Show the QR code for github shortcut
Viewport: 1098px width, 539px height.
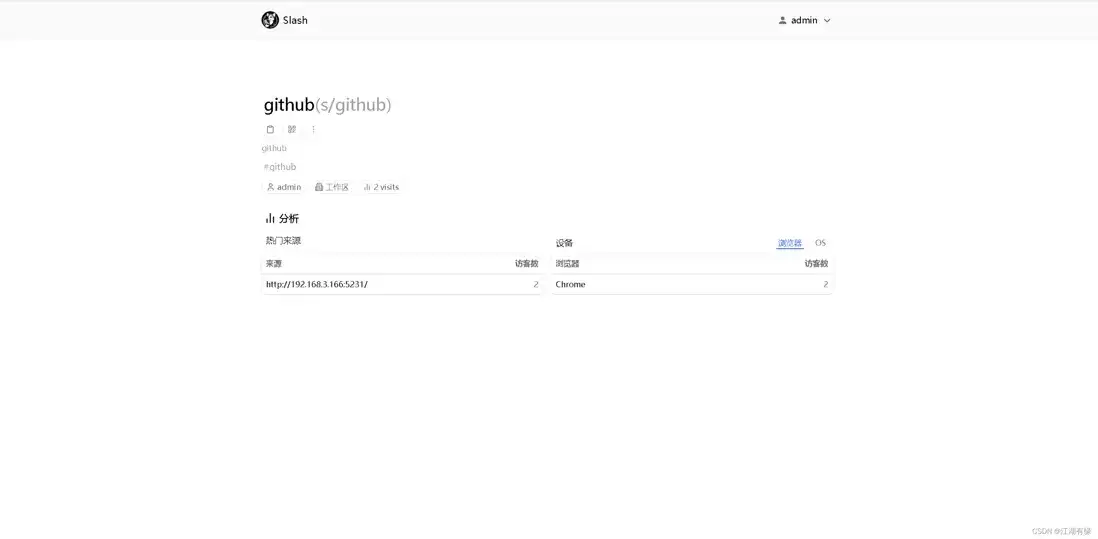(292, 129)
